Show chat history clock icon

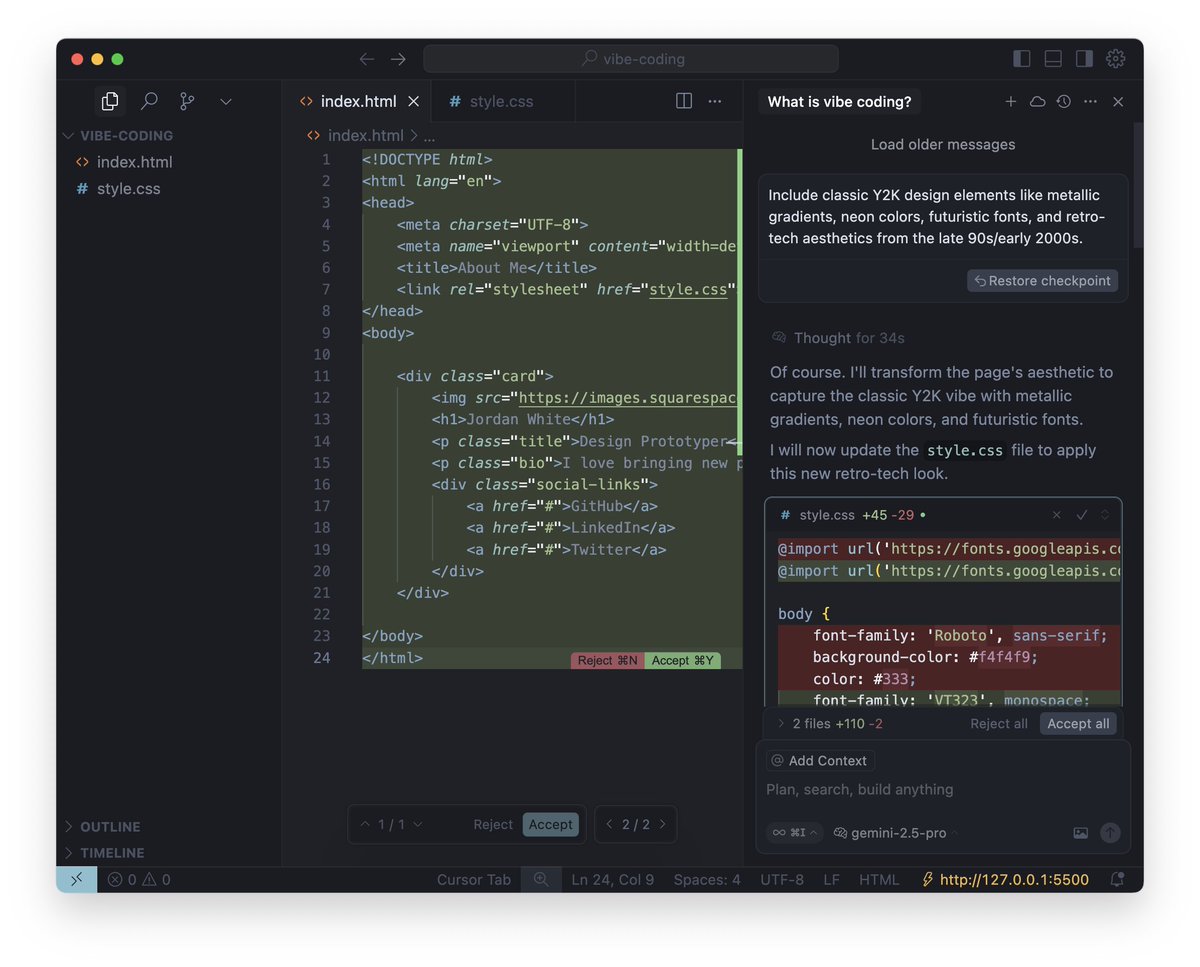(x=1064, y=102)
